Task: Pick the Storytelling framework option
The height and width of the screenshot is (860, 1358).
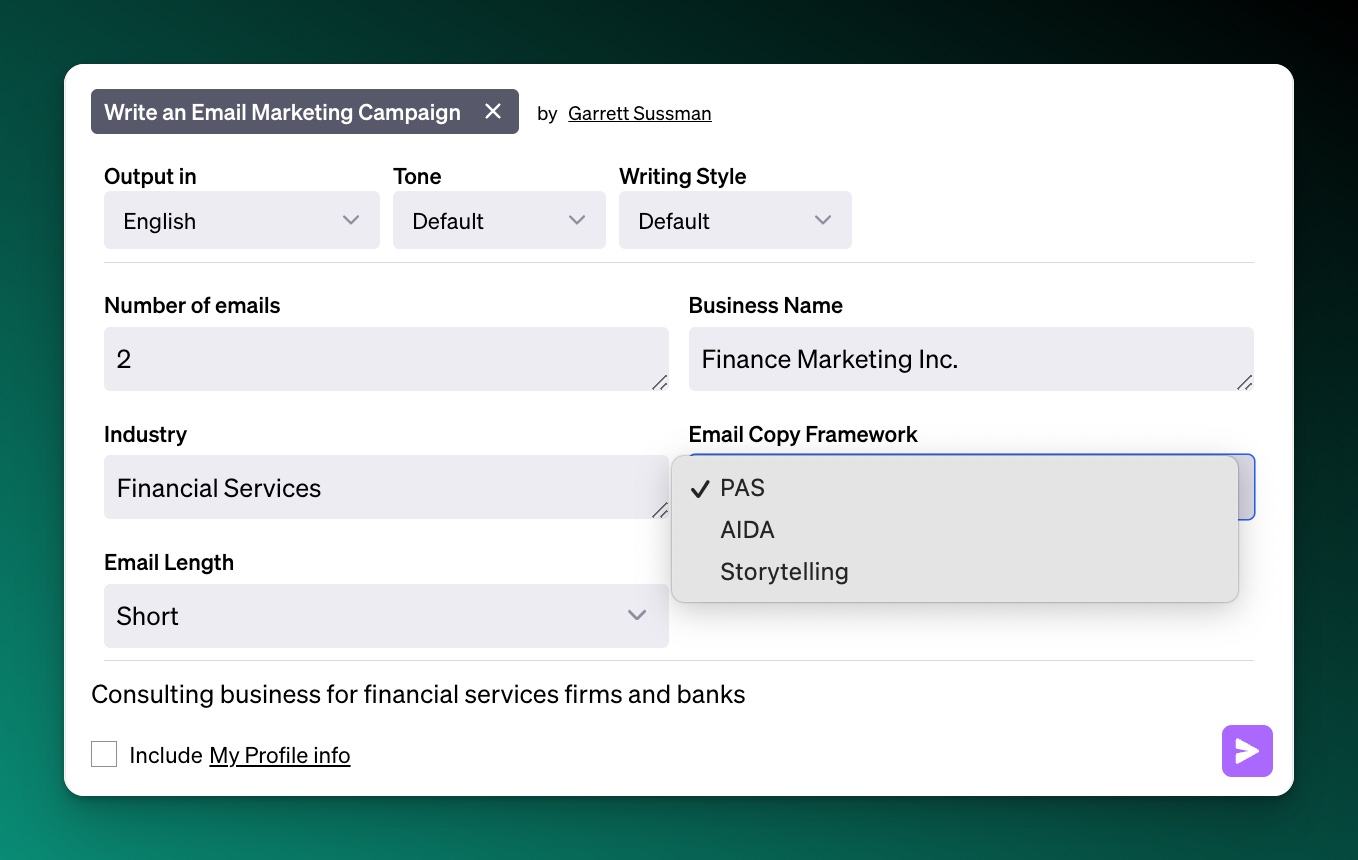Action: 784,572
